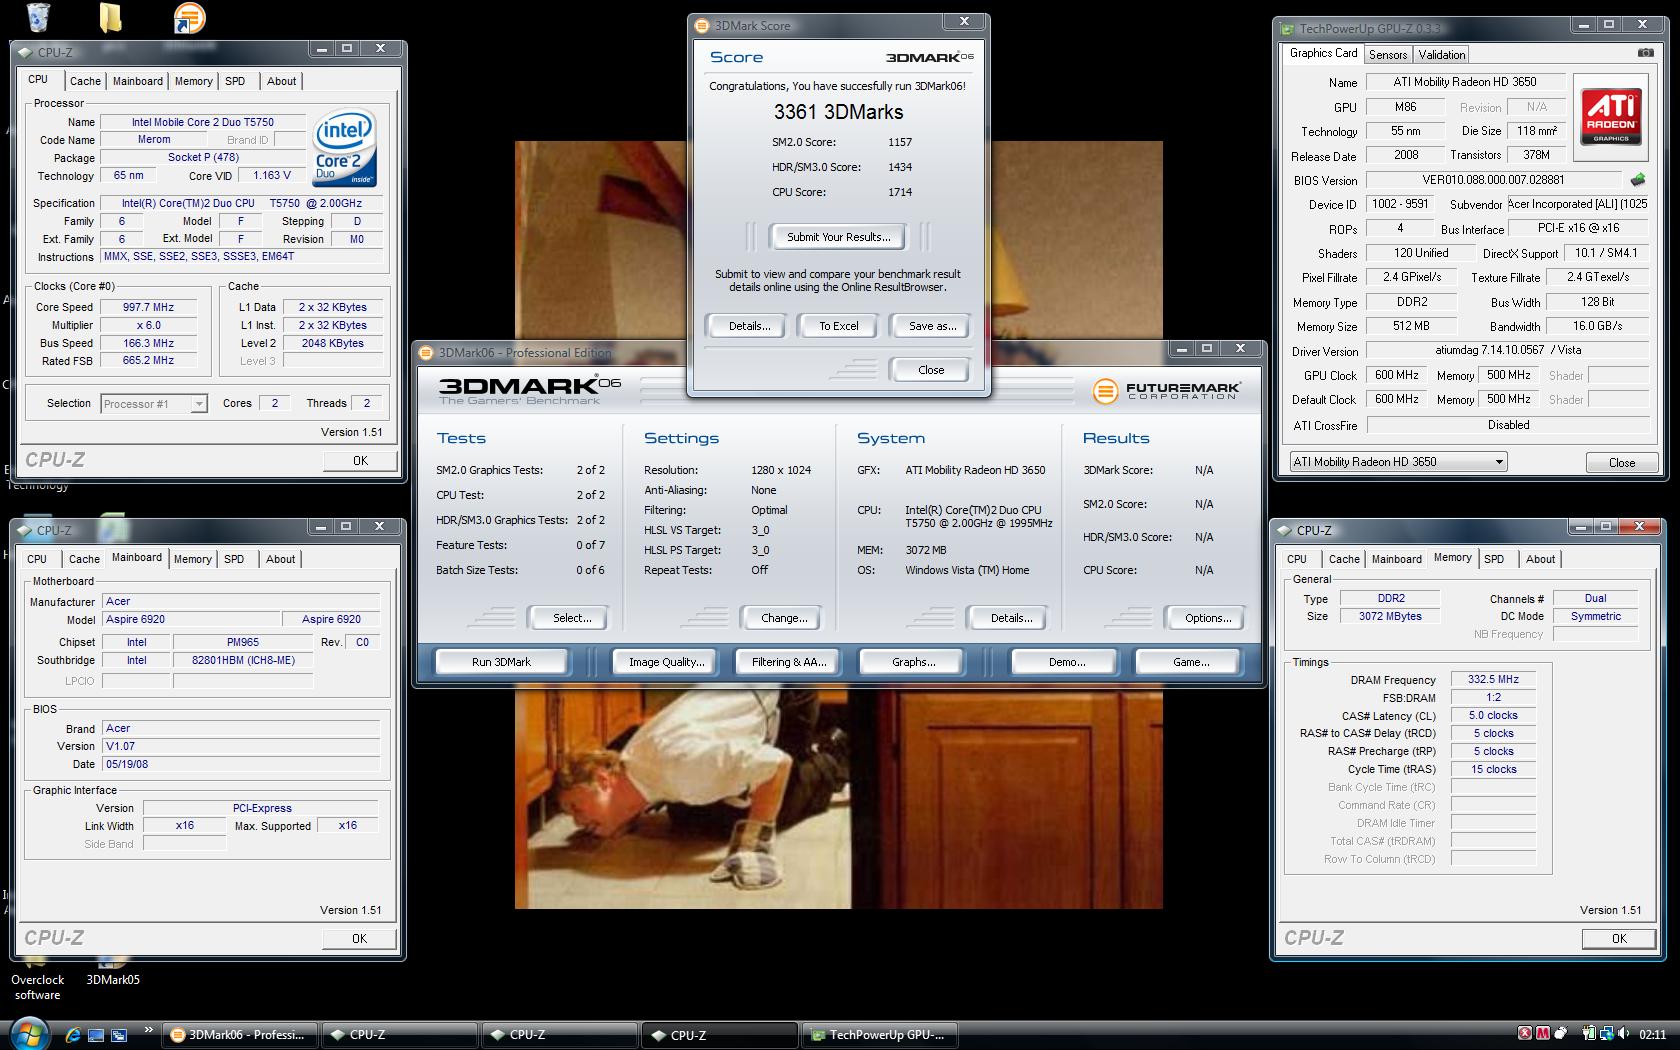
Task: Click the GPU-Z screenshot camera icon
Action: click(x=1645, y=53)
